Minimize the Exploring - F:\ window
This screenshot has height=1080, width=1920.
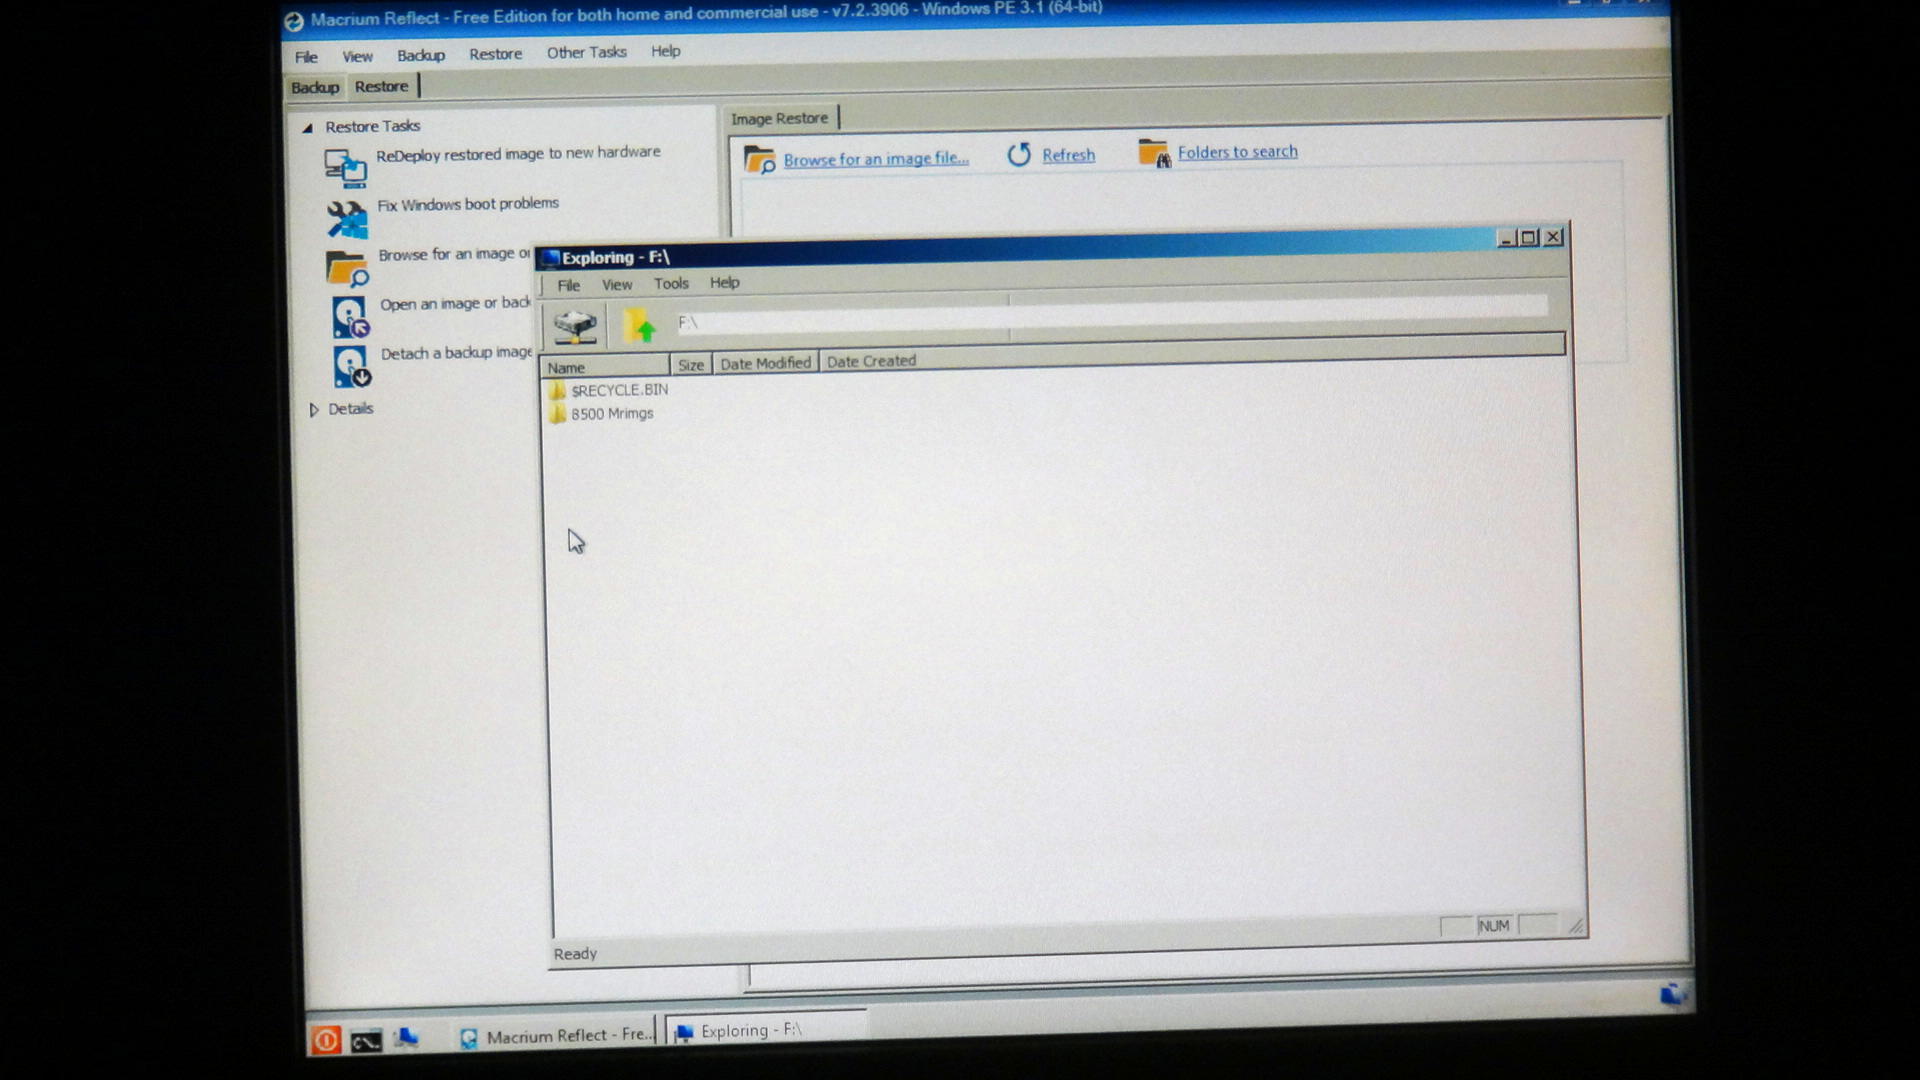(x=1507, y=238)
